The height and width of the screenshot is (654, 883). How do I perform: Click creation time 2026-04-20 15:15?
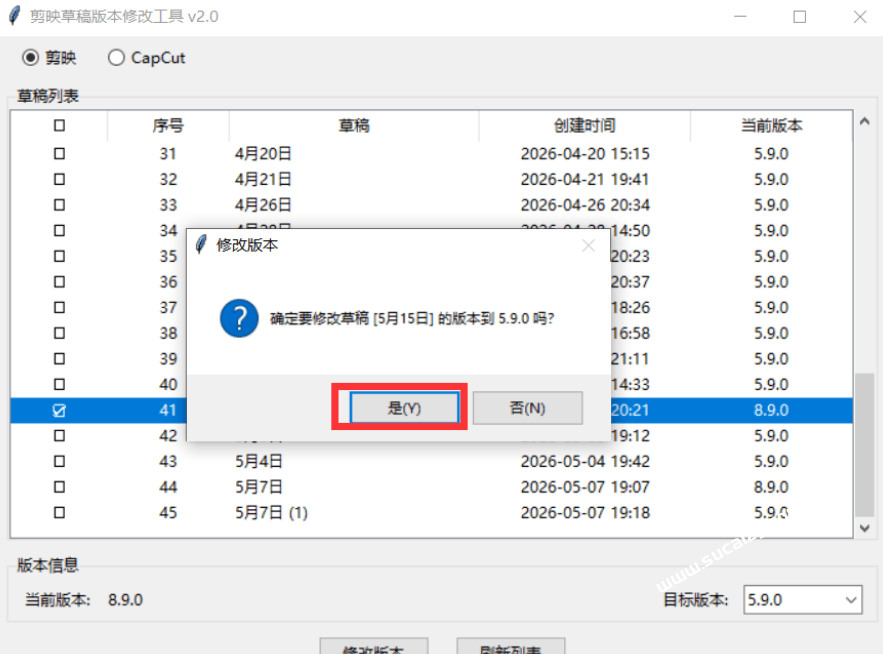click(x=585, y=153)
